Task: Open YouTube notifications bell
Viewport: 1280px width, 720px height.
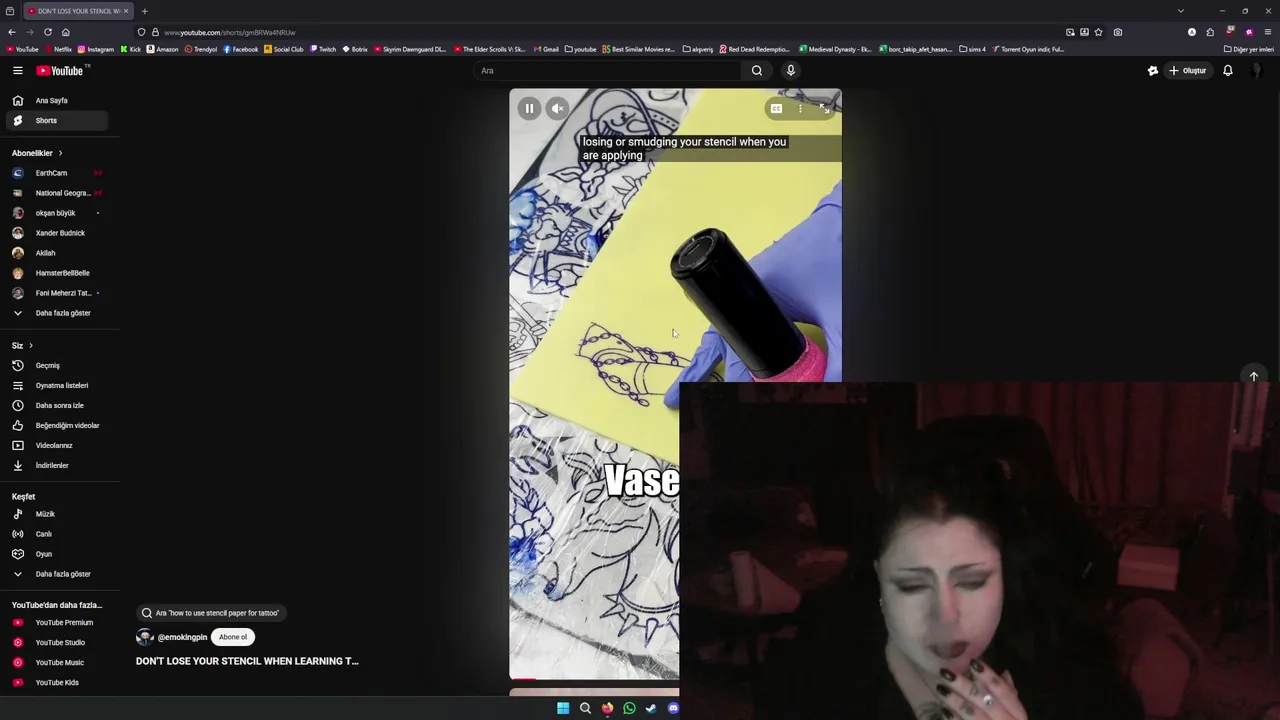Action: 1228,70
